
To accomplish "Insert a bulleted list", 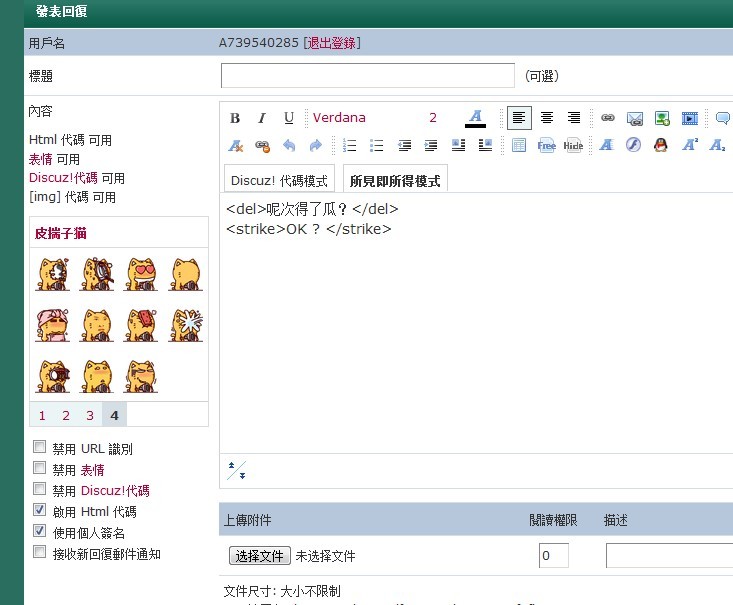I will (x=376, y=145).
